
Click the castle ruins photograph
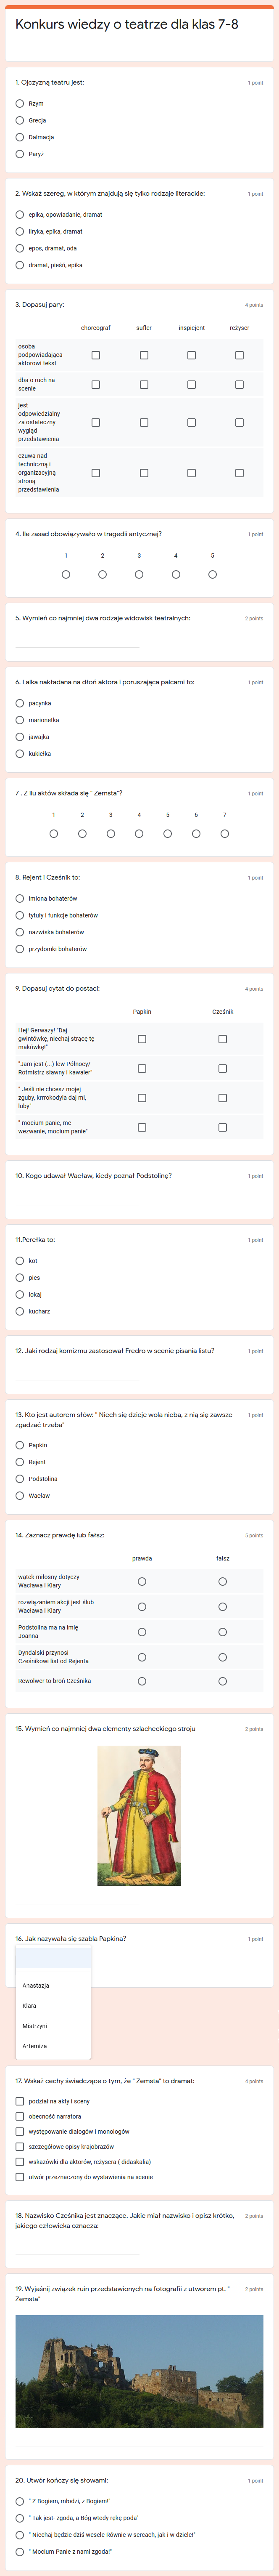coord(139,2371)
